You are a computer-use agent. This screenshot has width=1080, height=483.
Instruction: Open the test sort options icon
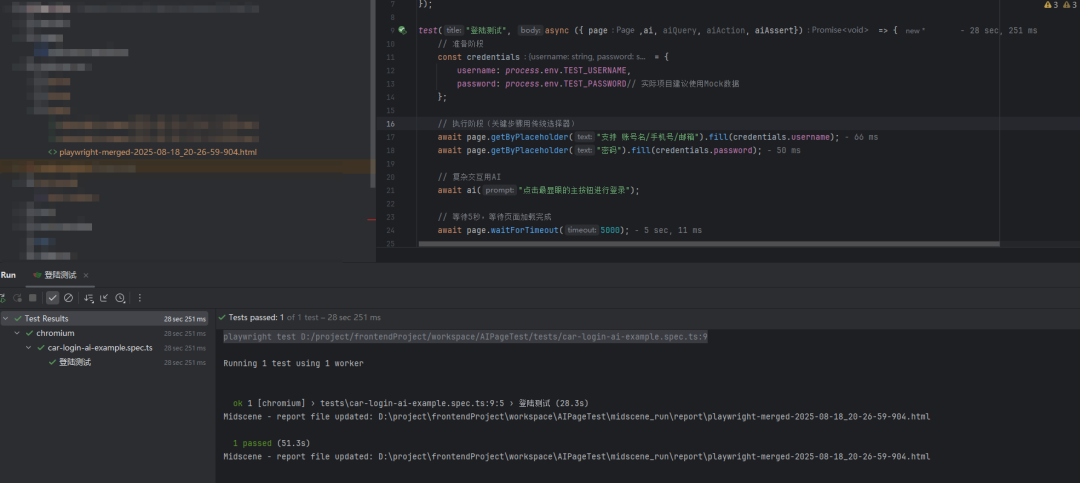pos(89,298)
